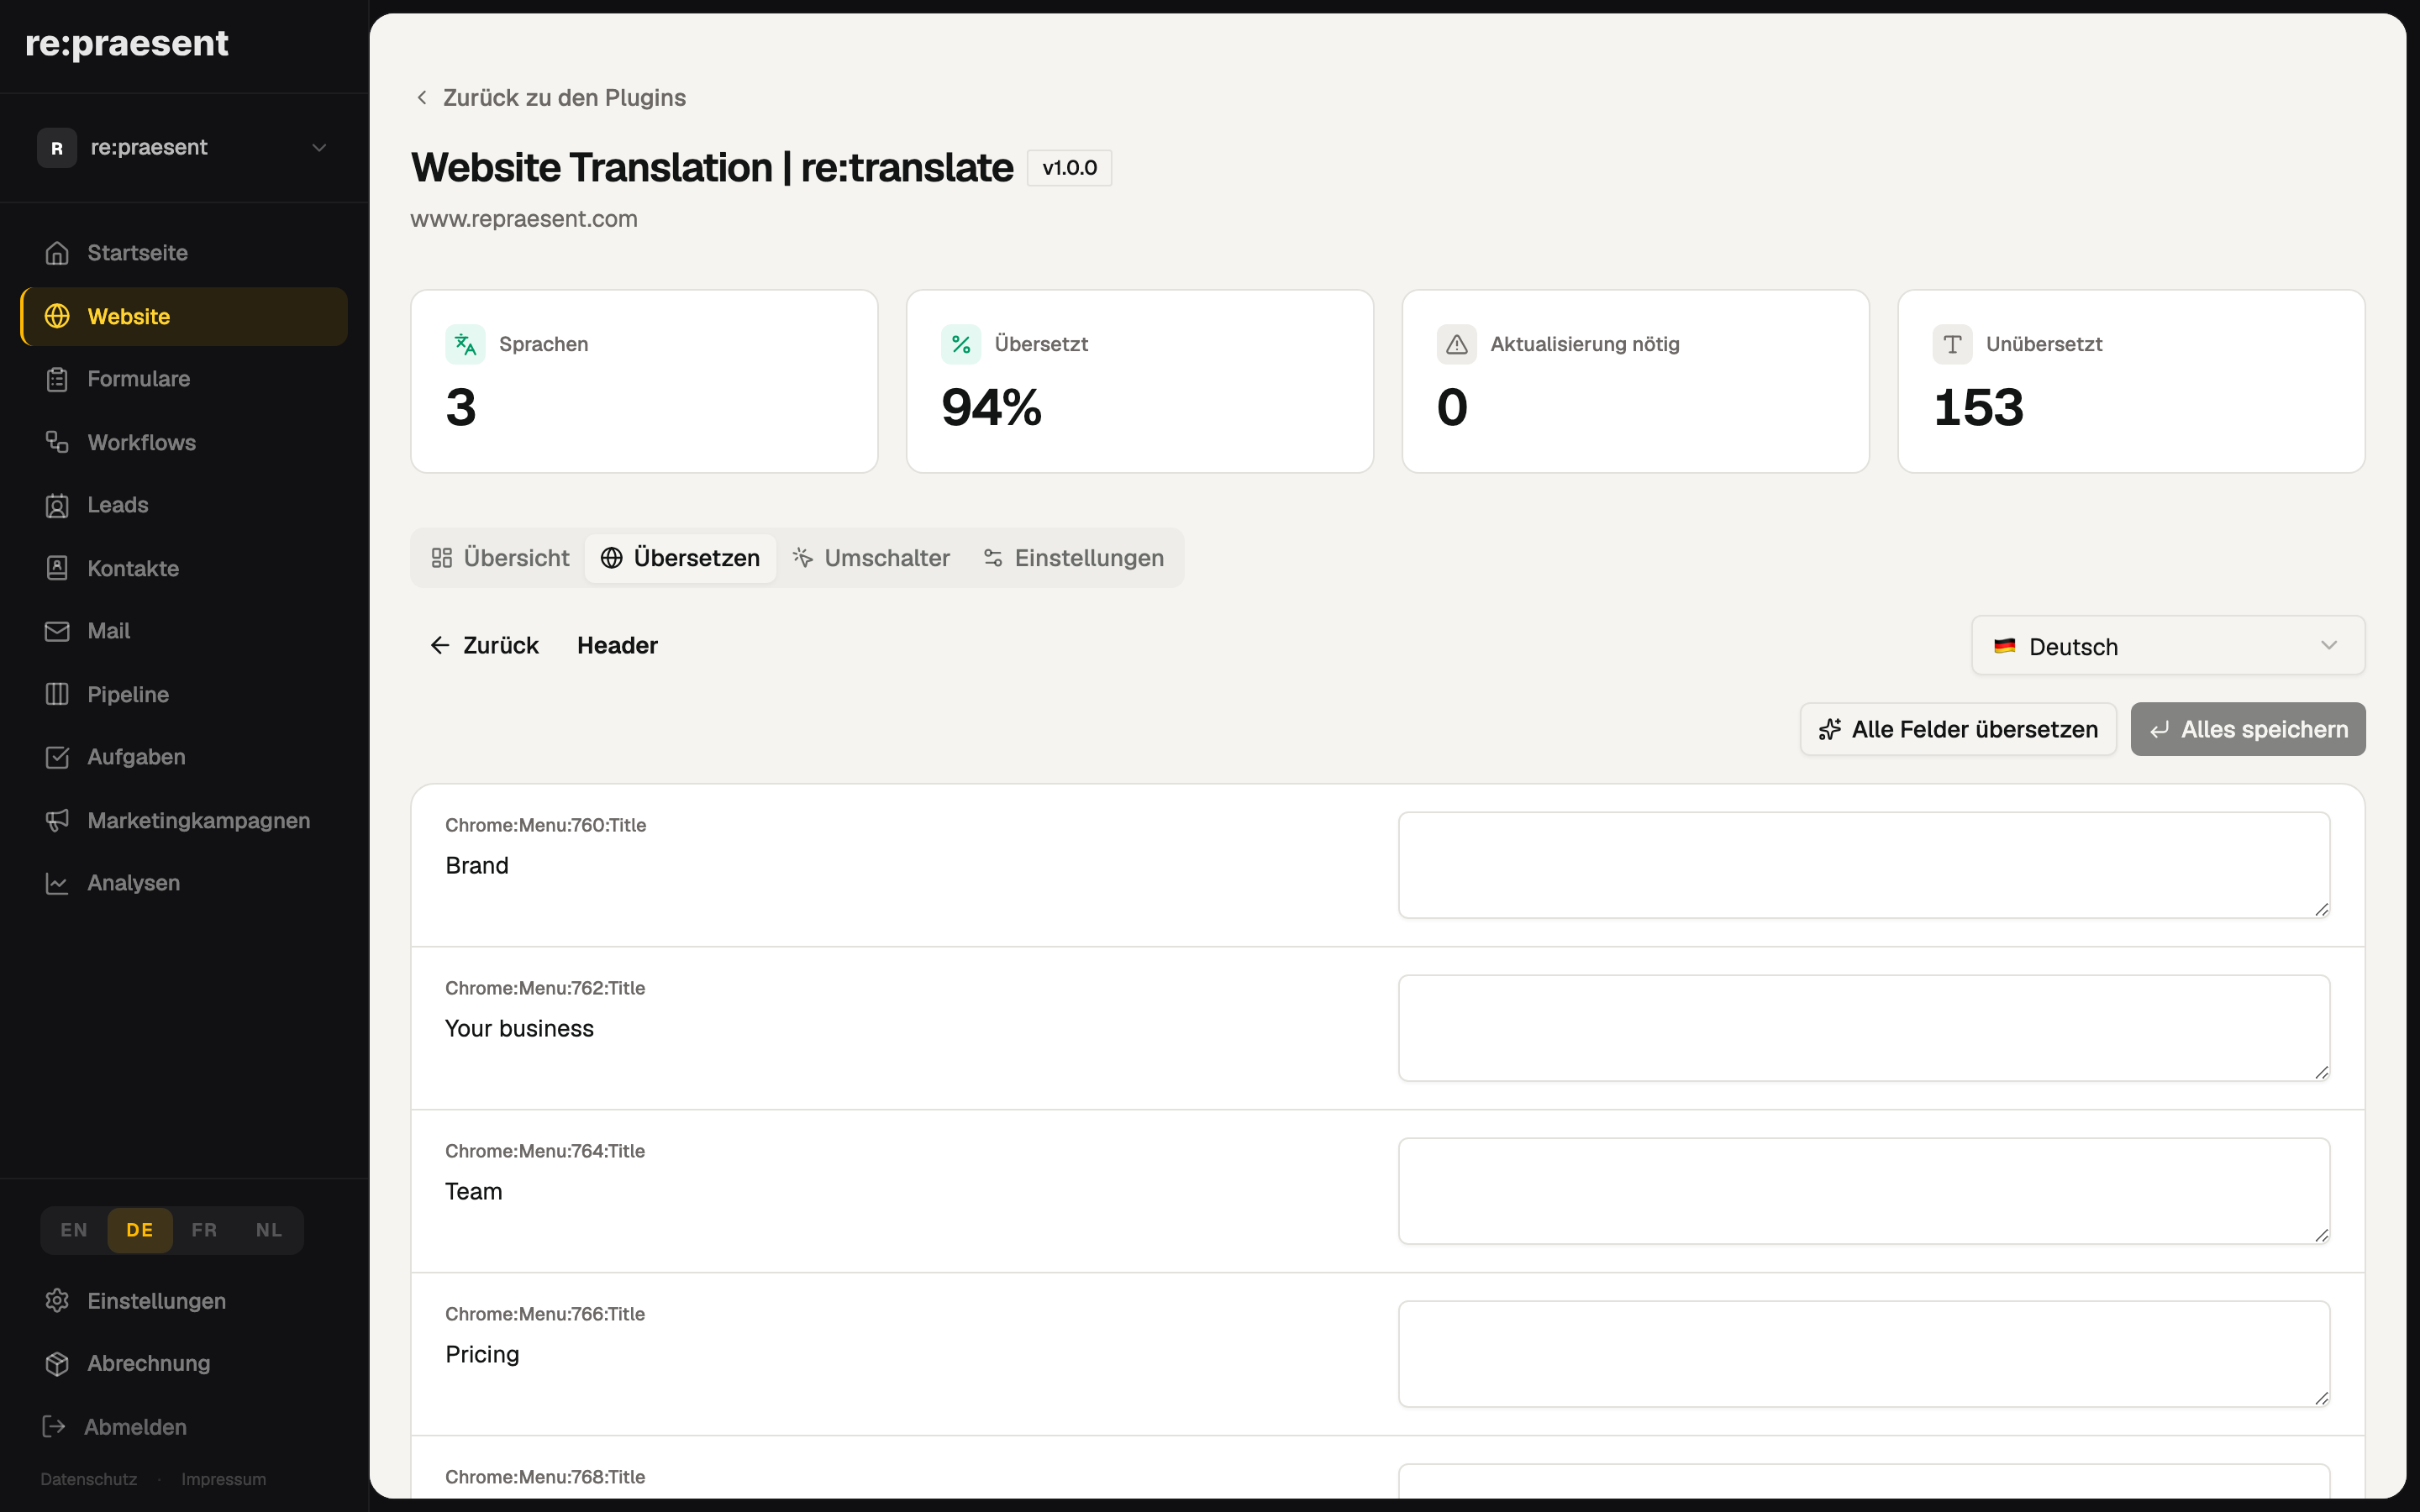Click the Sprachen translate icon
The width and height of the screenshot is (2420, 1512).
(x=465, y=344)
